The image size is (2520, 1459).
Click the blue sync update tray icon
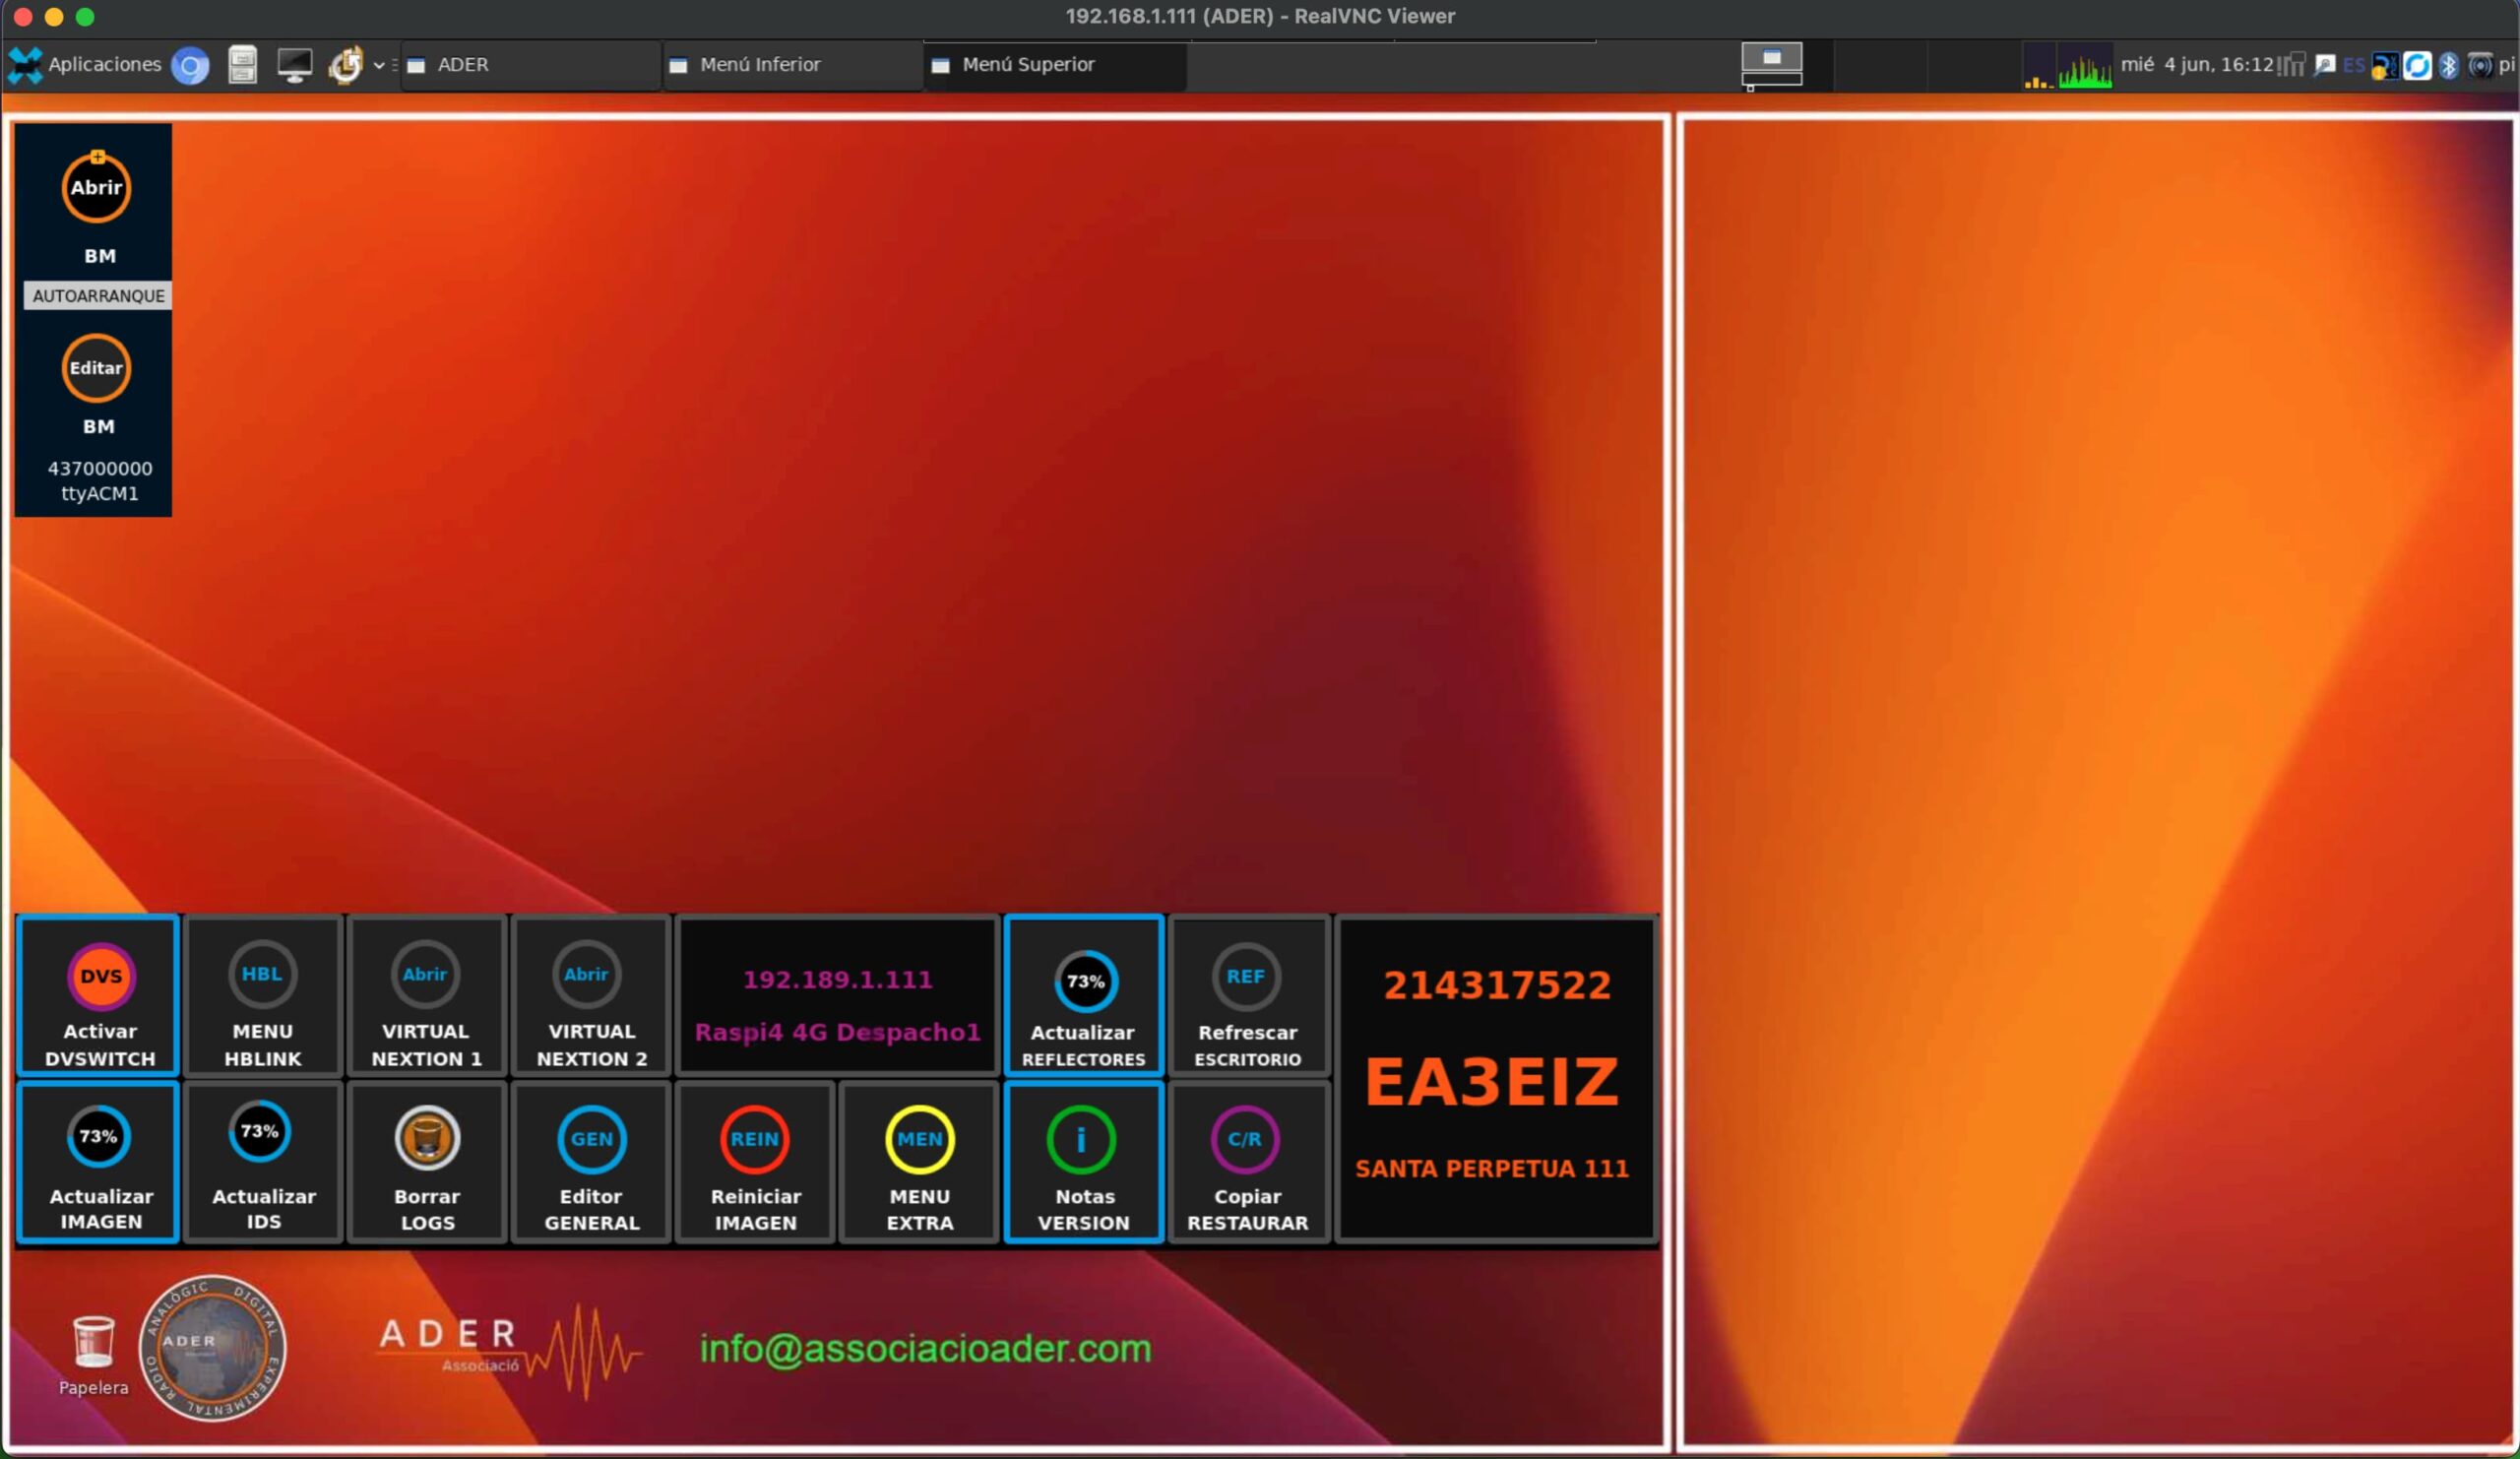(2417, 66)
